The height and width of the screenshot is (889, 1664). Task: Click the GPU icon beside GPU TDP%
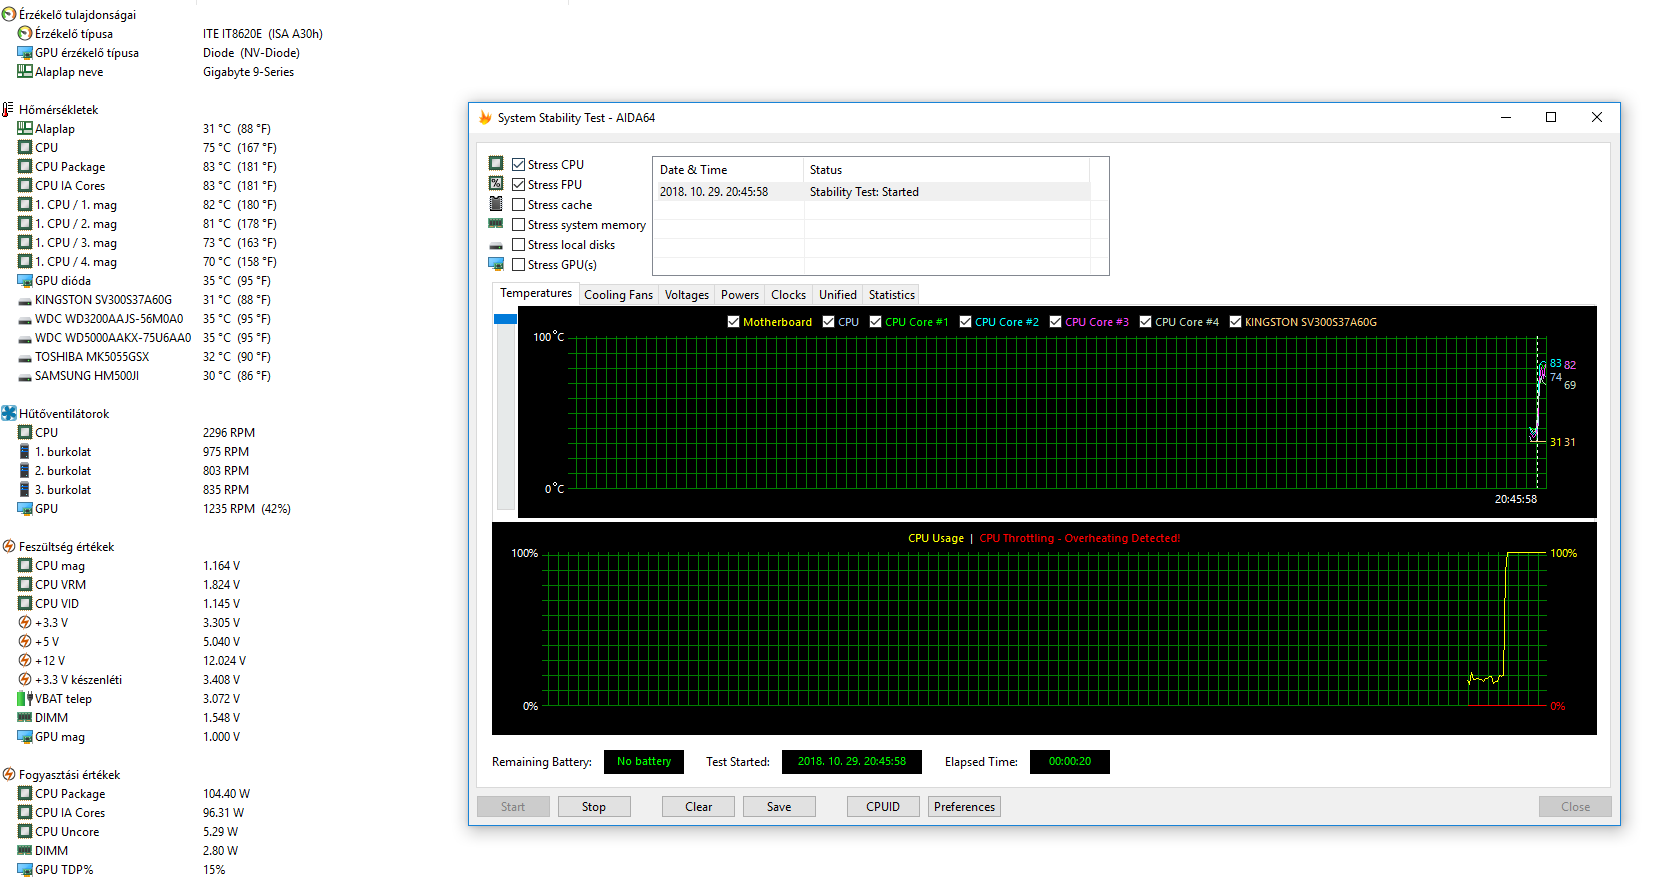pyautogui.click(x=25, y=870)
